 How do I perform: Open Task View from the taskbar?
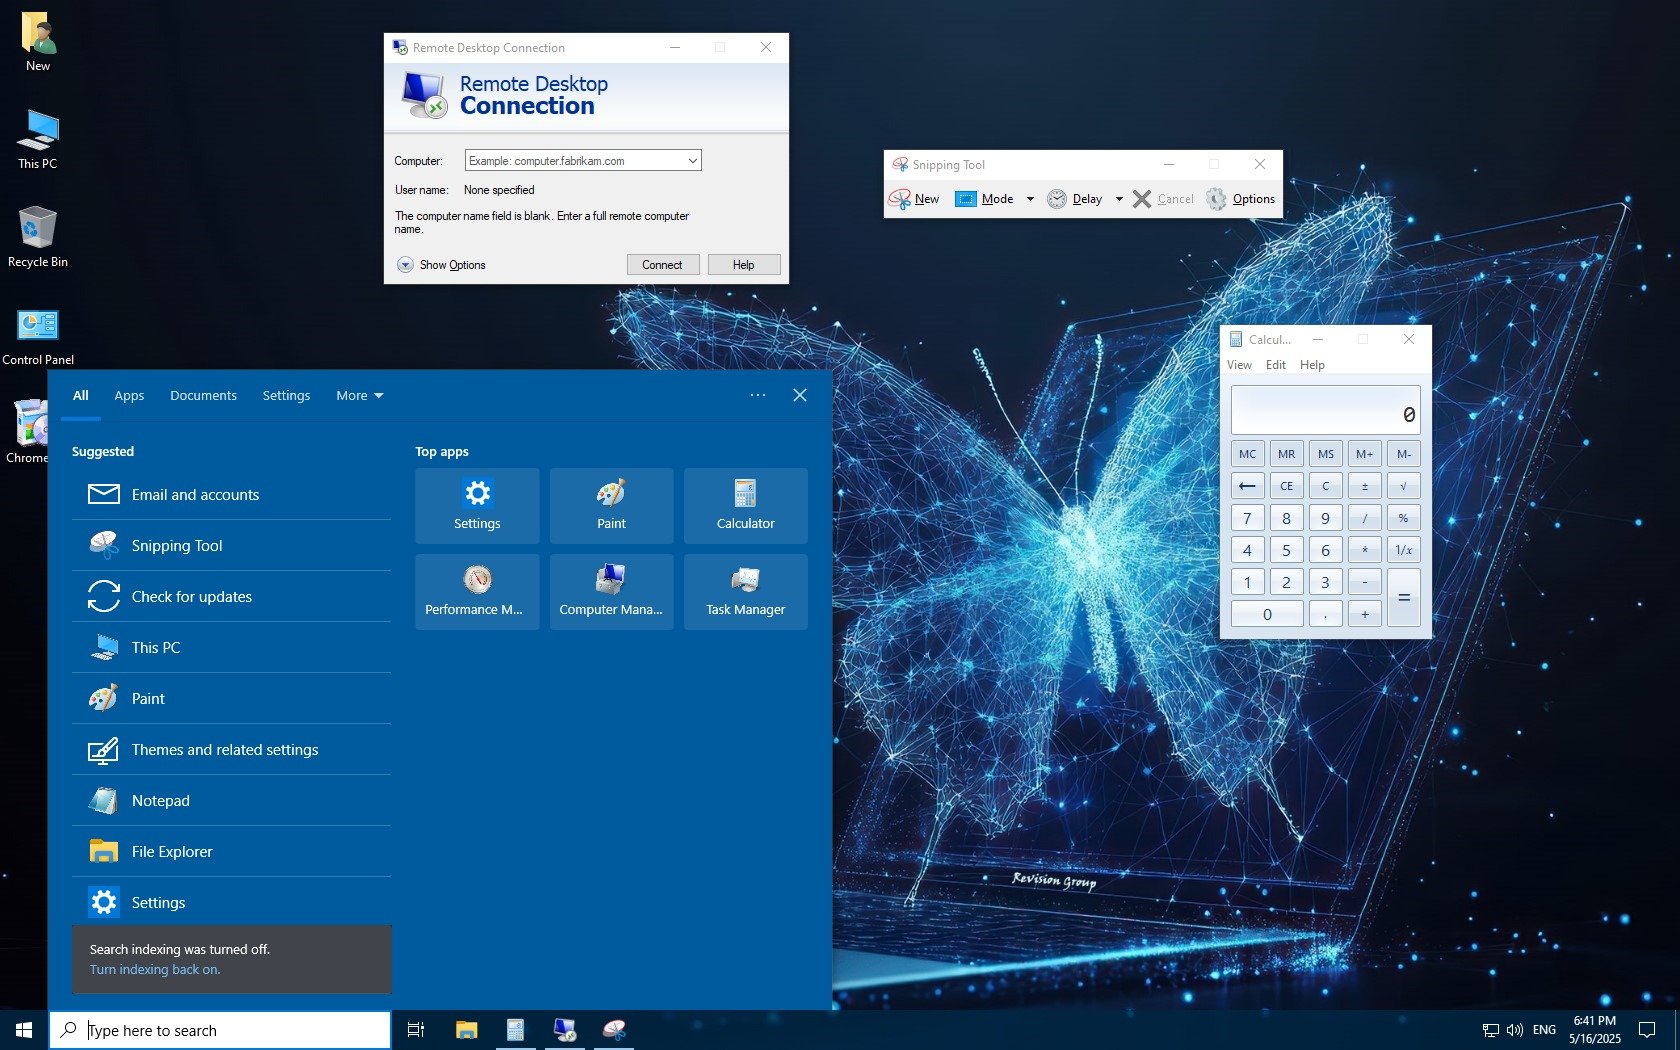[x=416, y=1030]
